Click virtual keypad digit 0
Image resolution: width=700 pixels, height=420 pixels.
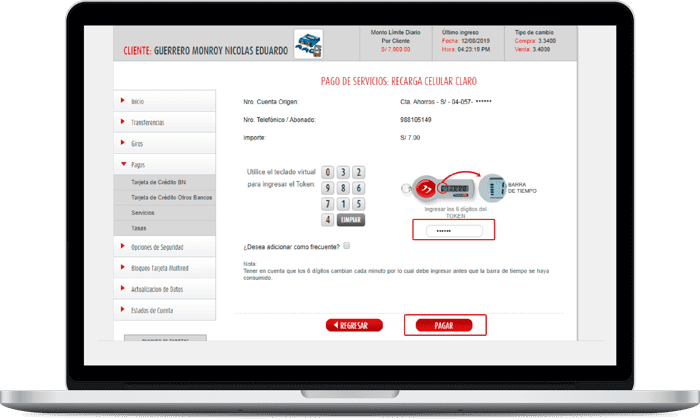click(328, 172)
